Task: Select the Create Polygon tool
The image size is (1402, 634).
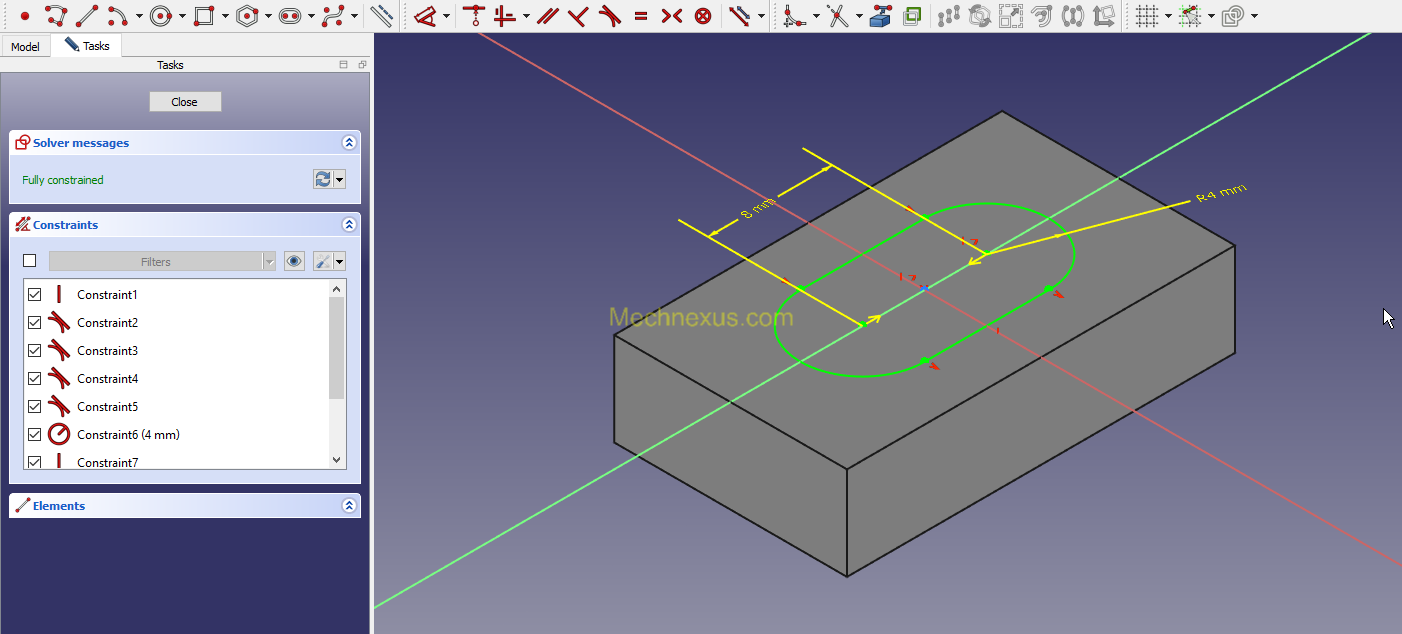Action: (x=248, y=16)
